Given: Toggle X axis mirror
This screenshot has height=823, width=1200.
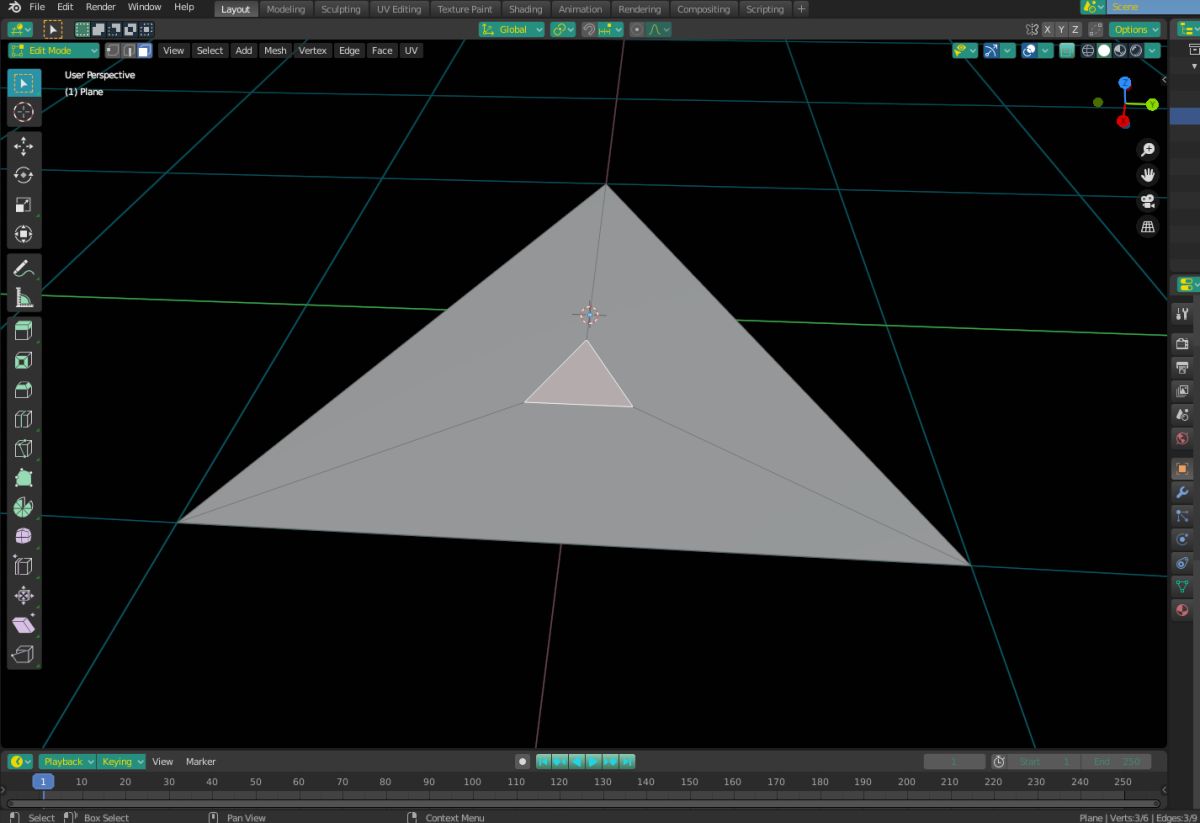Looking at the screenshot, I should coord(1047,30).
